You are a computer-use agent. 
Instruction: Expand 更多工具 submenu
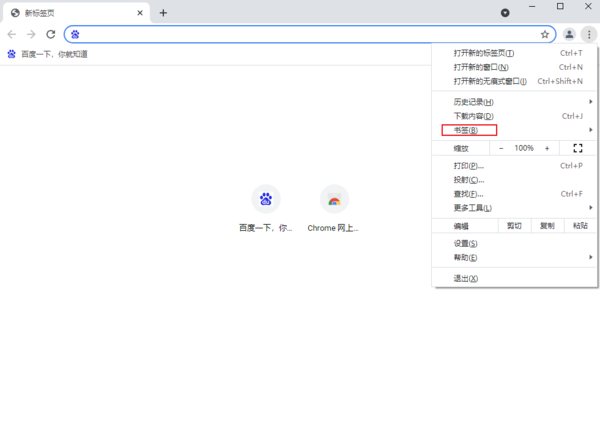tap(514, 208)
